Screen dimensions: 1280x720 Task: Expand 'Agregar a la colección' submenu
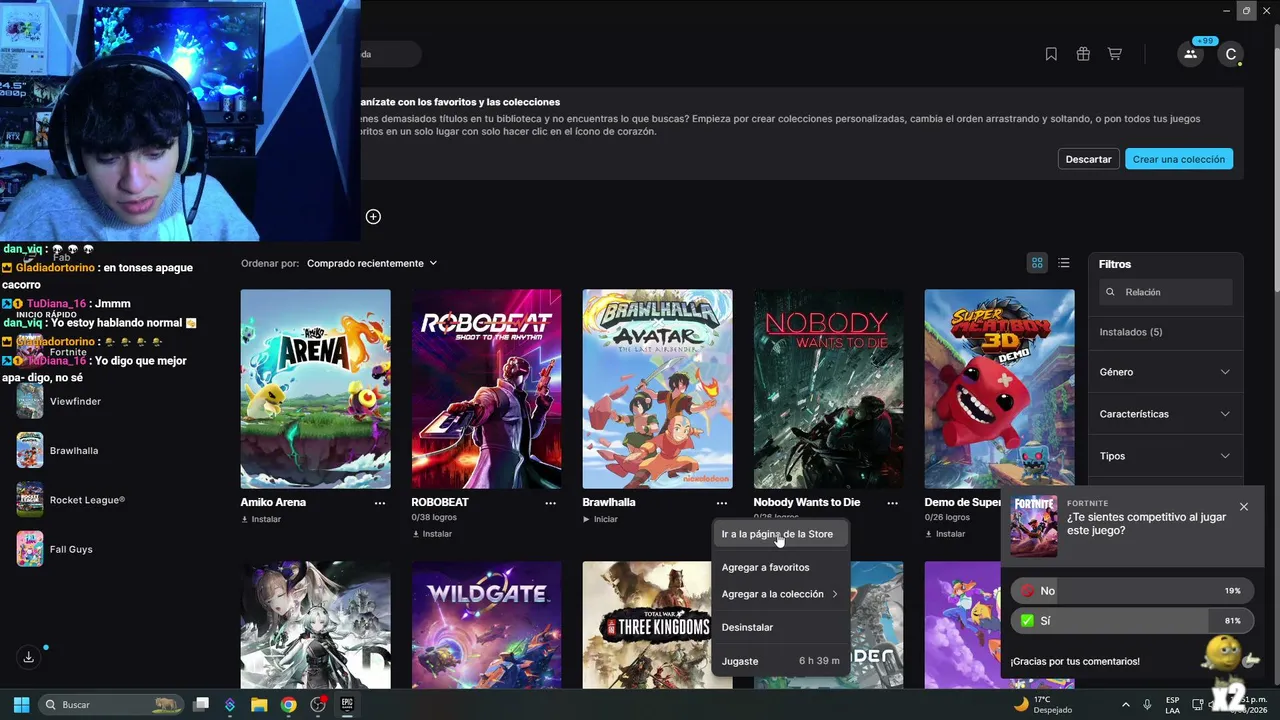[780, 594]
